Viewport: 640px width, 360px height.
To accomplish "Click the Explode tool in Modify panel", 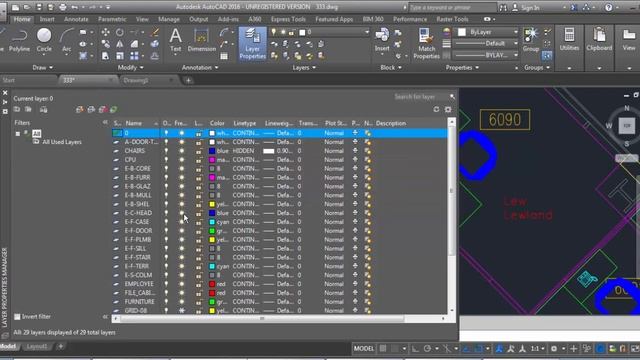I will [155, 44].
